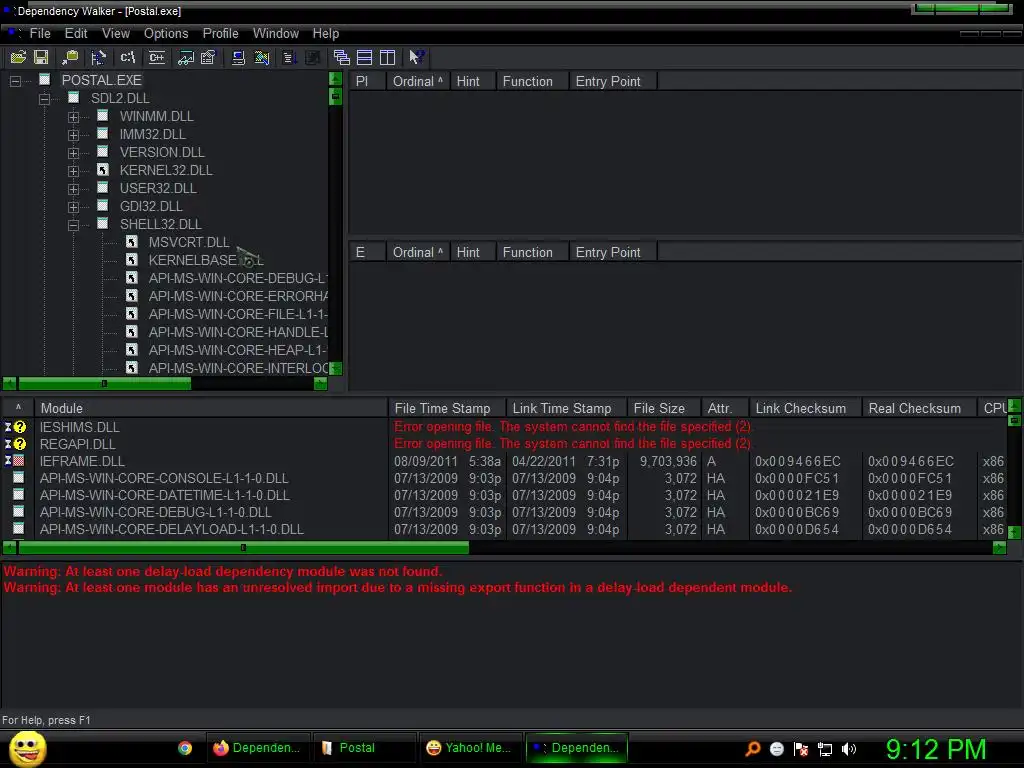Open the smiley Start button

(28, 748)
